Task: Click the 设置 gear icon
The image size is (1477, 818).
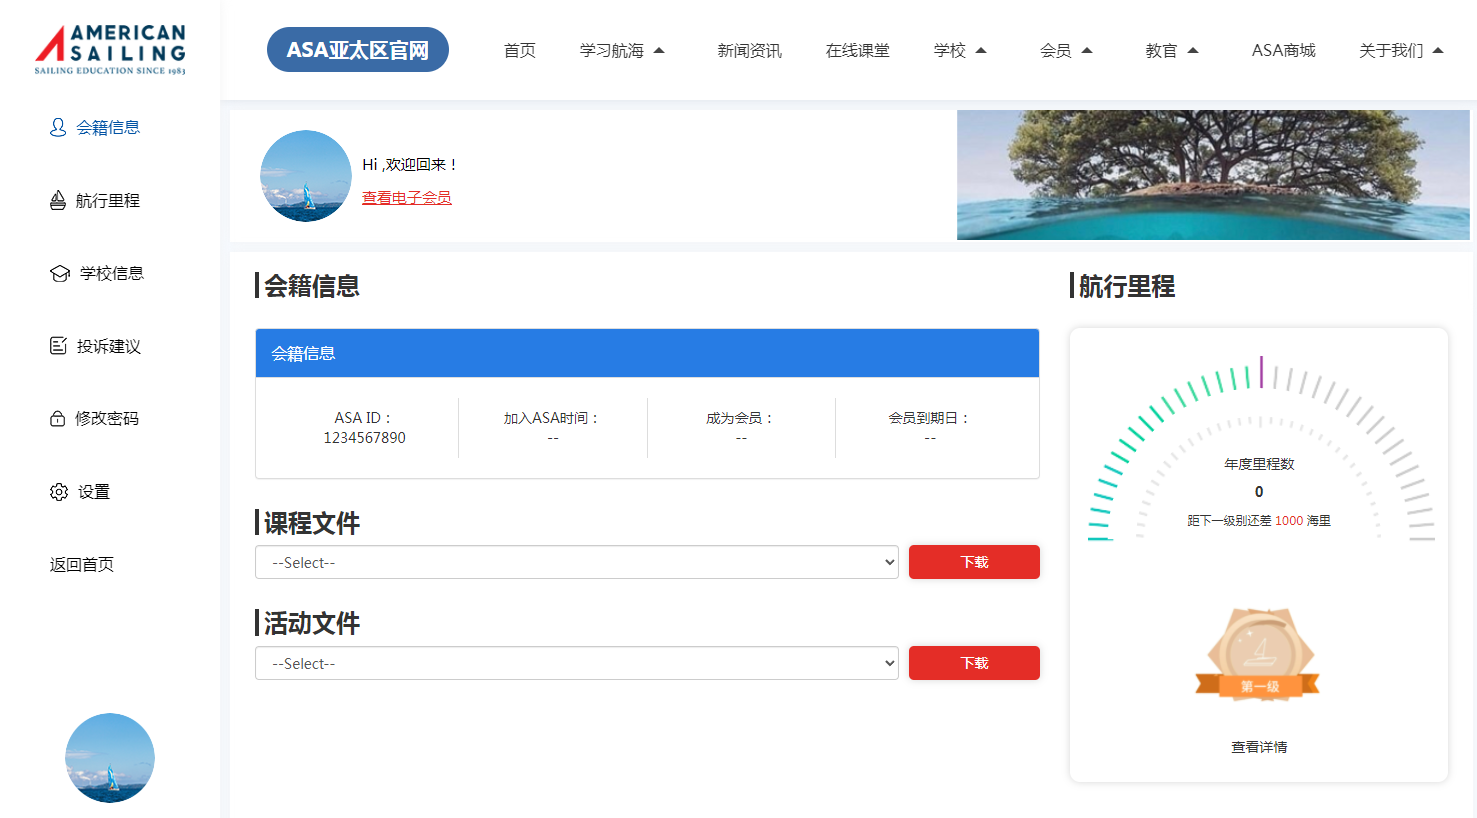Action: [59, 492]
